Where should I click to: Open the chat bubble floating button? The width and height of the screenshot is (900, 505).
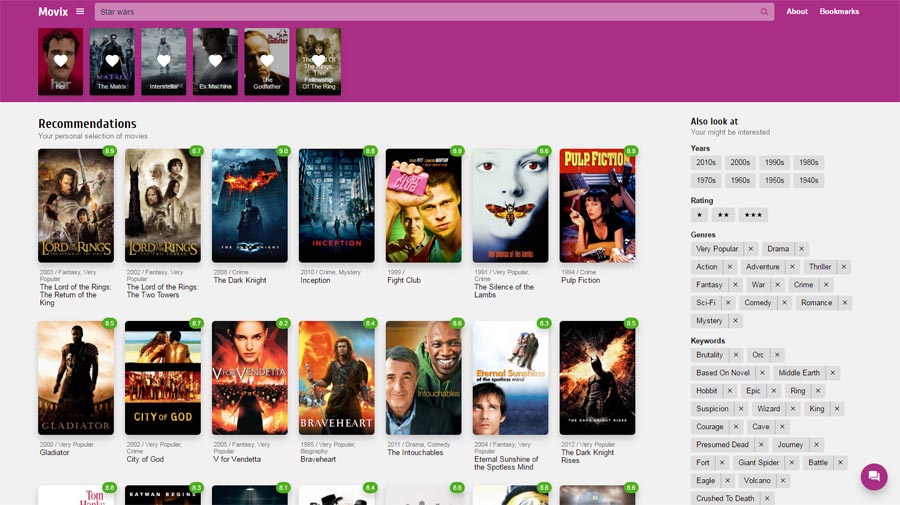click(874, 477)
